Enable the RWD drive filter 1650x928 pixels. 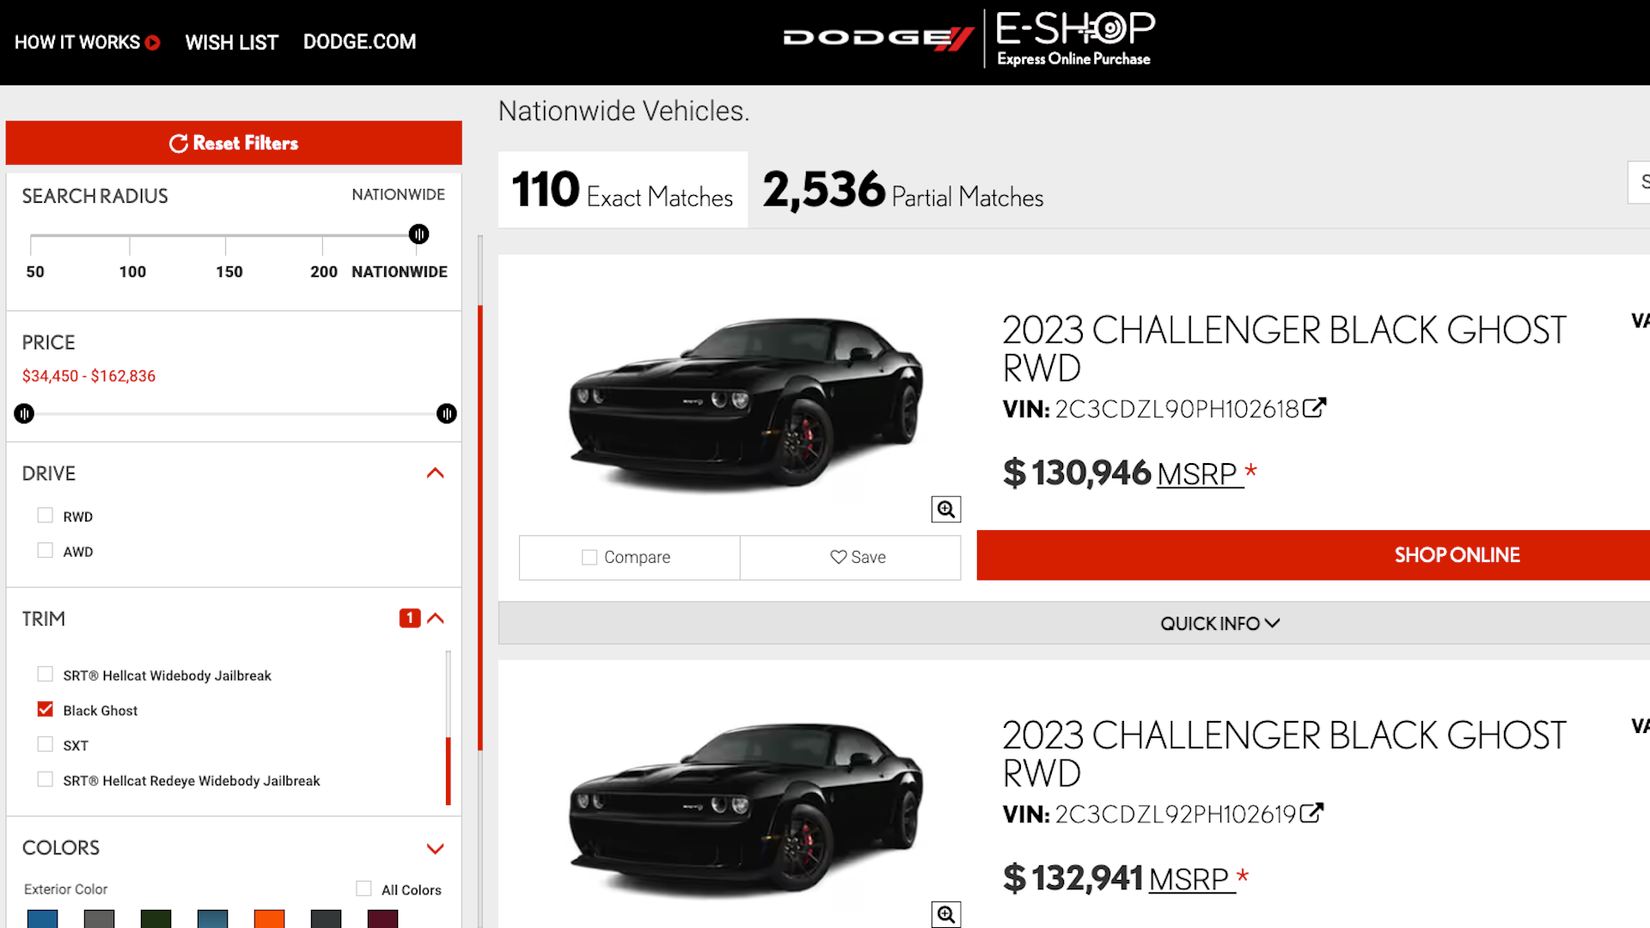45,514
